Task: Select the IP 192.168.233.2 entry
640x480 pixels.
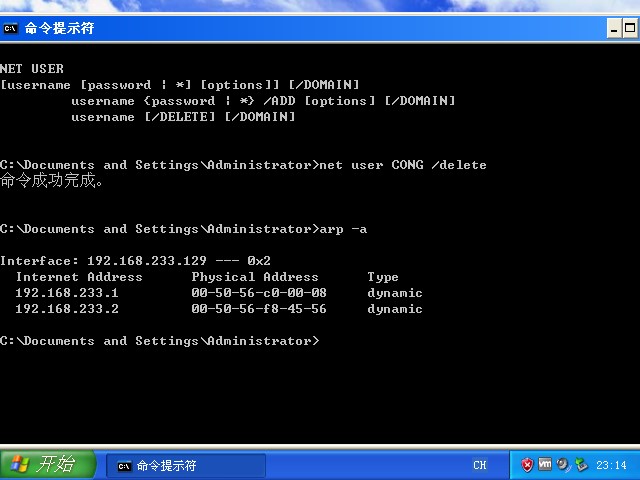Action: click(67, 309)
